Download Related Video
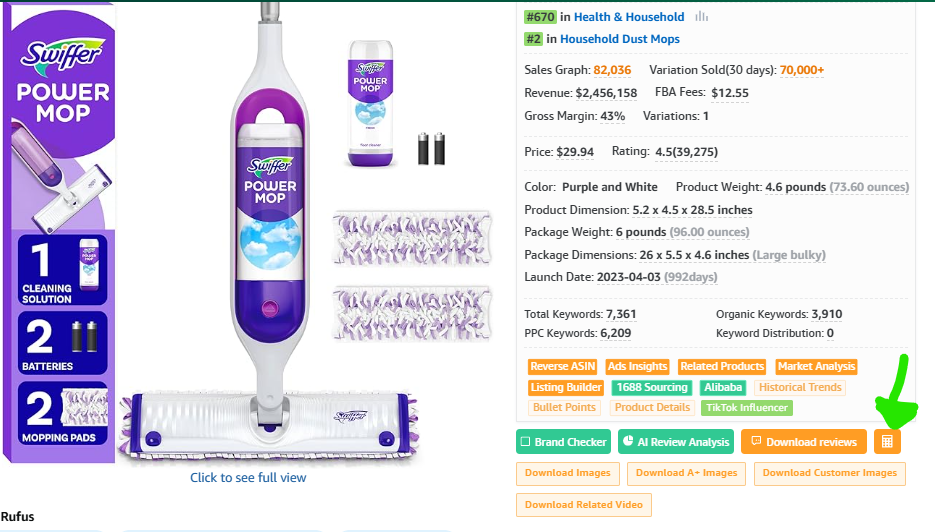The height and width of the screenshot is (532, 935). pyautogui.click(x=584, y=505)
